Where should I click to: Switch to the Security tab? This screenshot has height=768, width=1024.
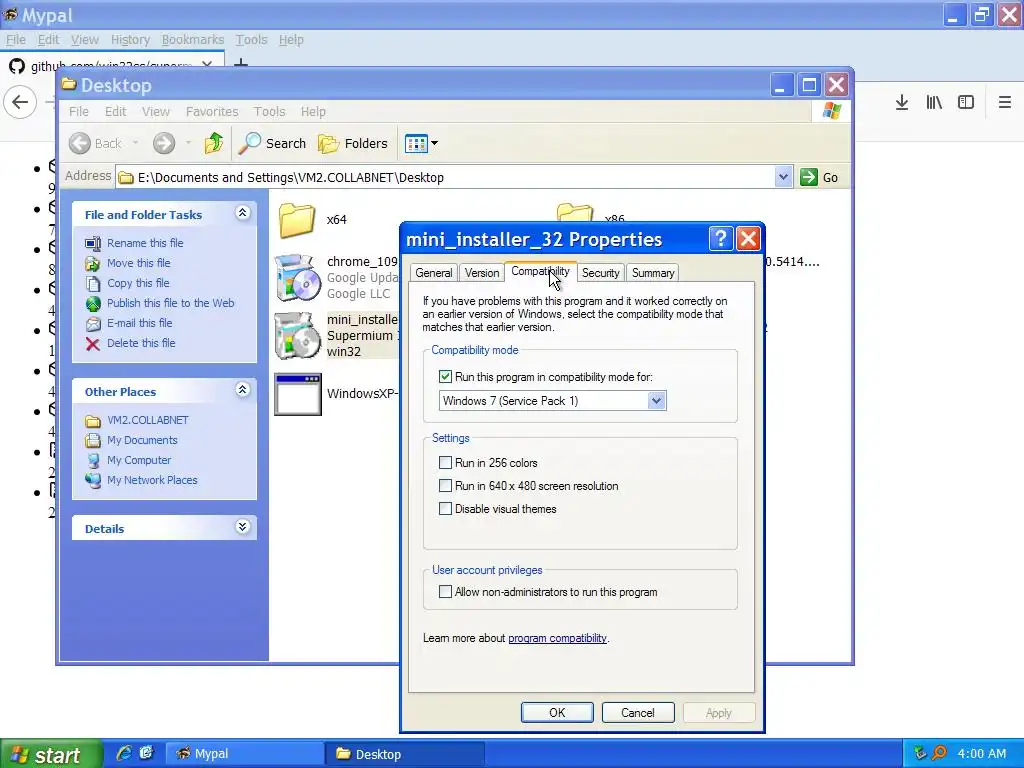(600, 273)
